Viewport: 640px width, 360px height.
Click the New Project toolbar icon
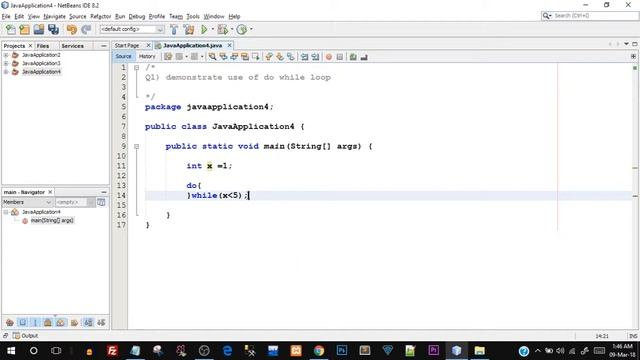pos(24,29)
